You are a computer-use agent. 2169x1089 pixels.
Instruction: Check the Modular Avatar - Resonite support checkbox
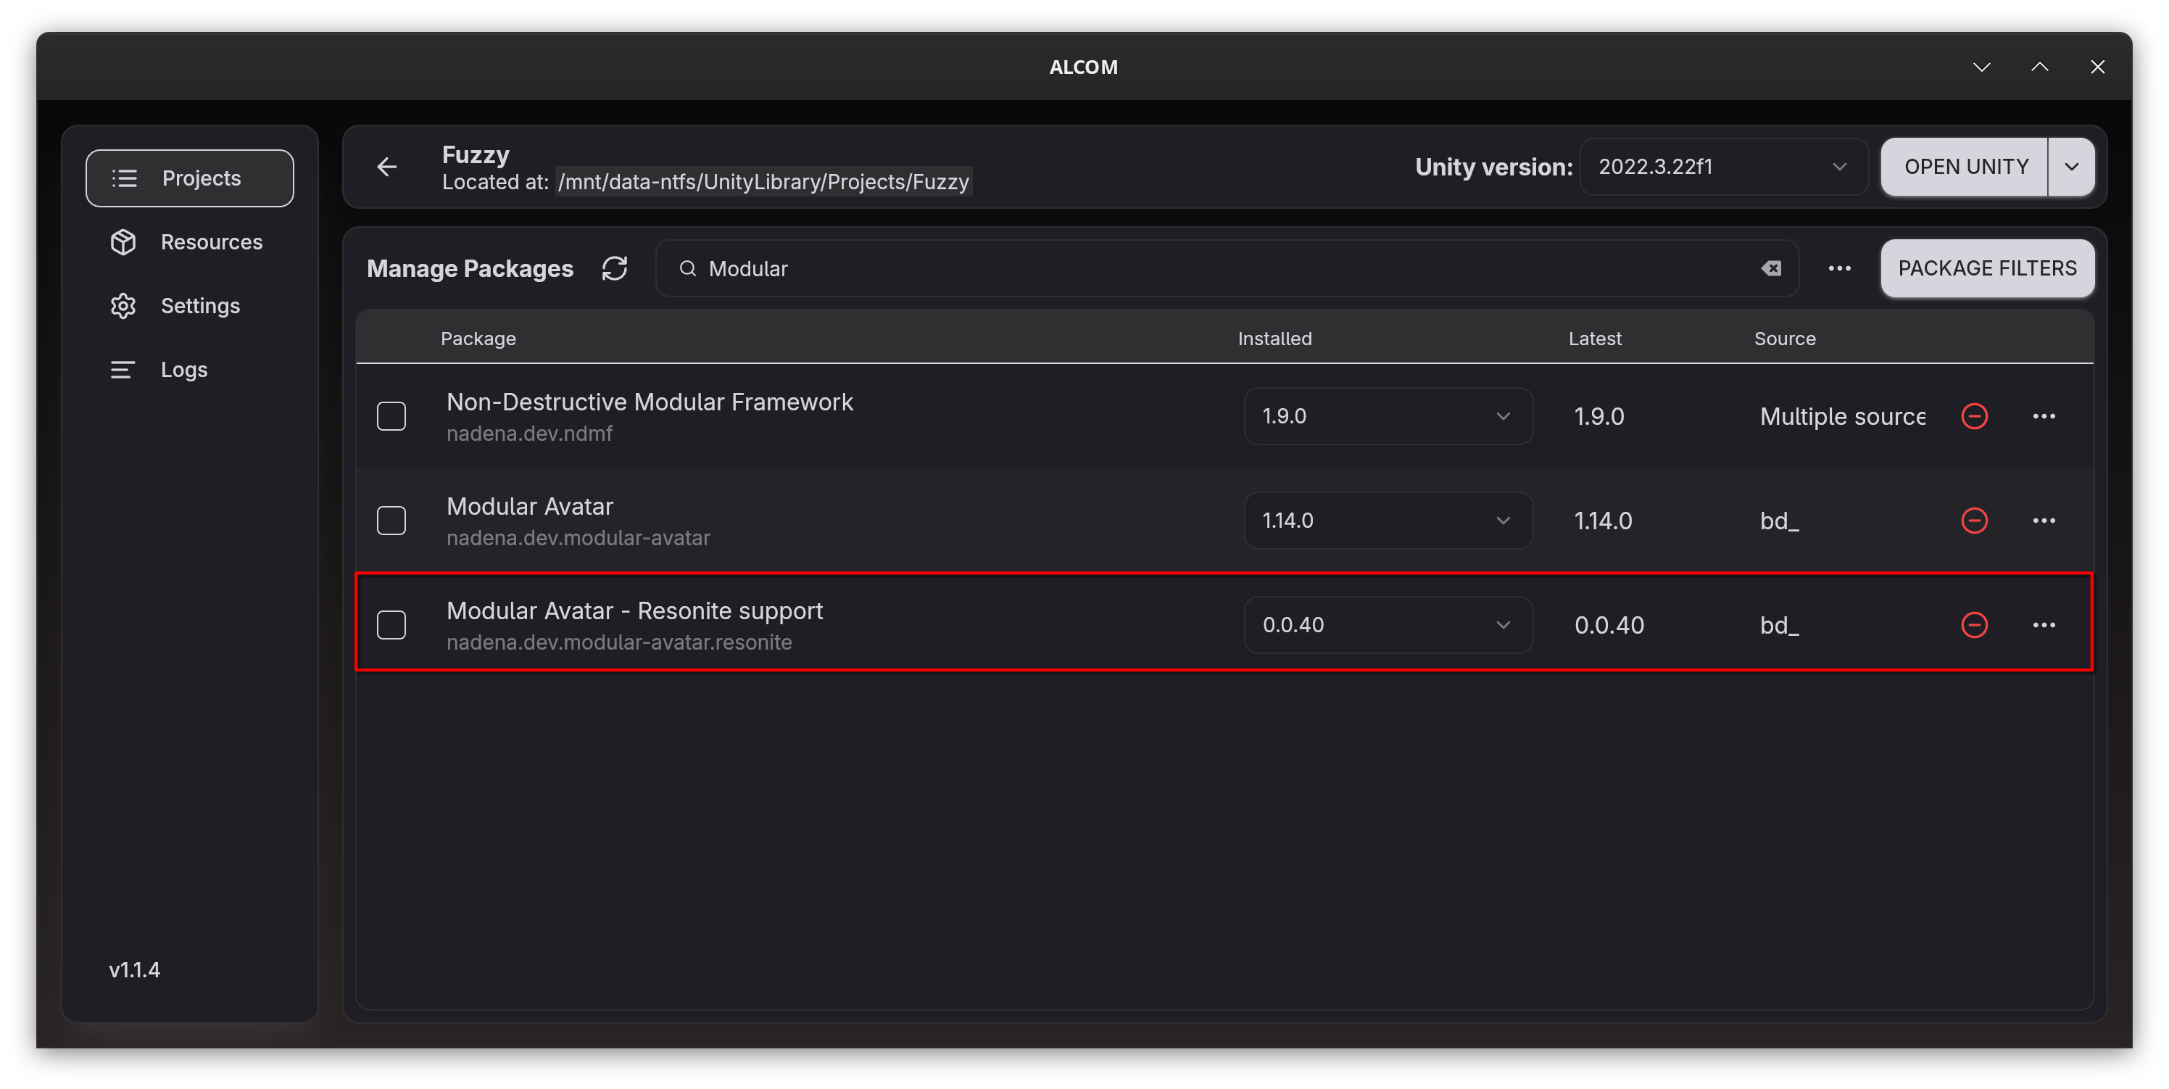tap(391, 624)
